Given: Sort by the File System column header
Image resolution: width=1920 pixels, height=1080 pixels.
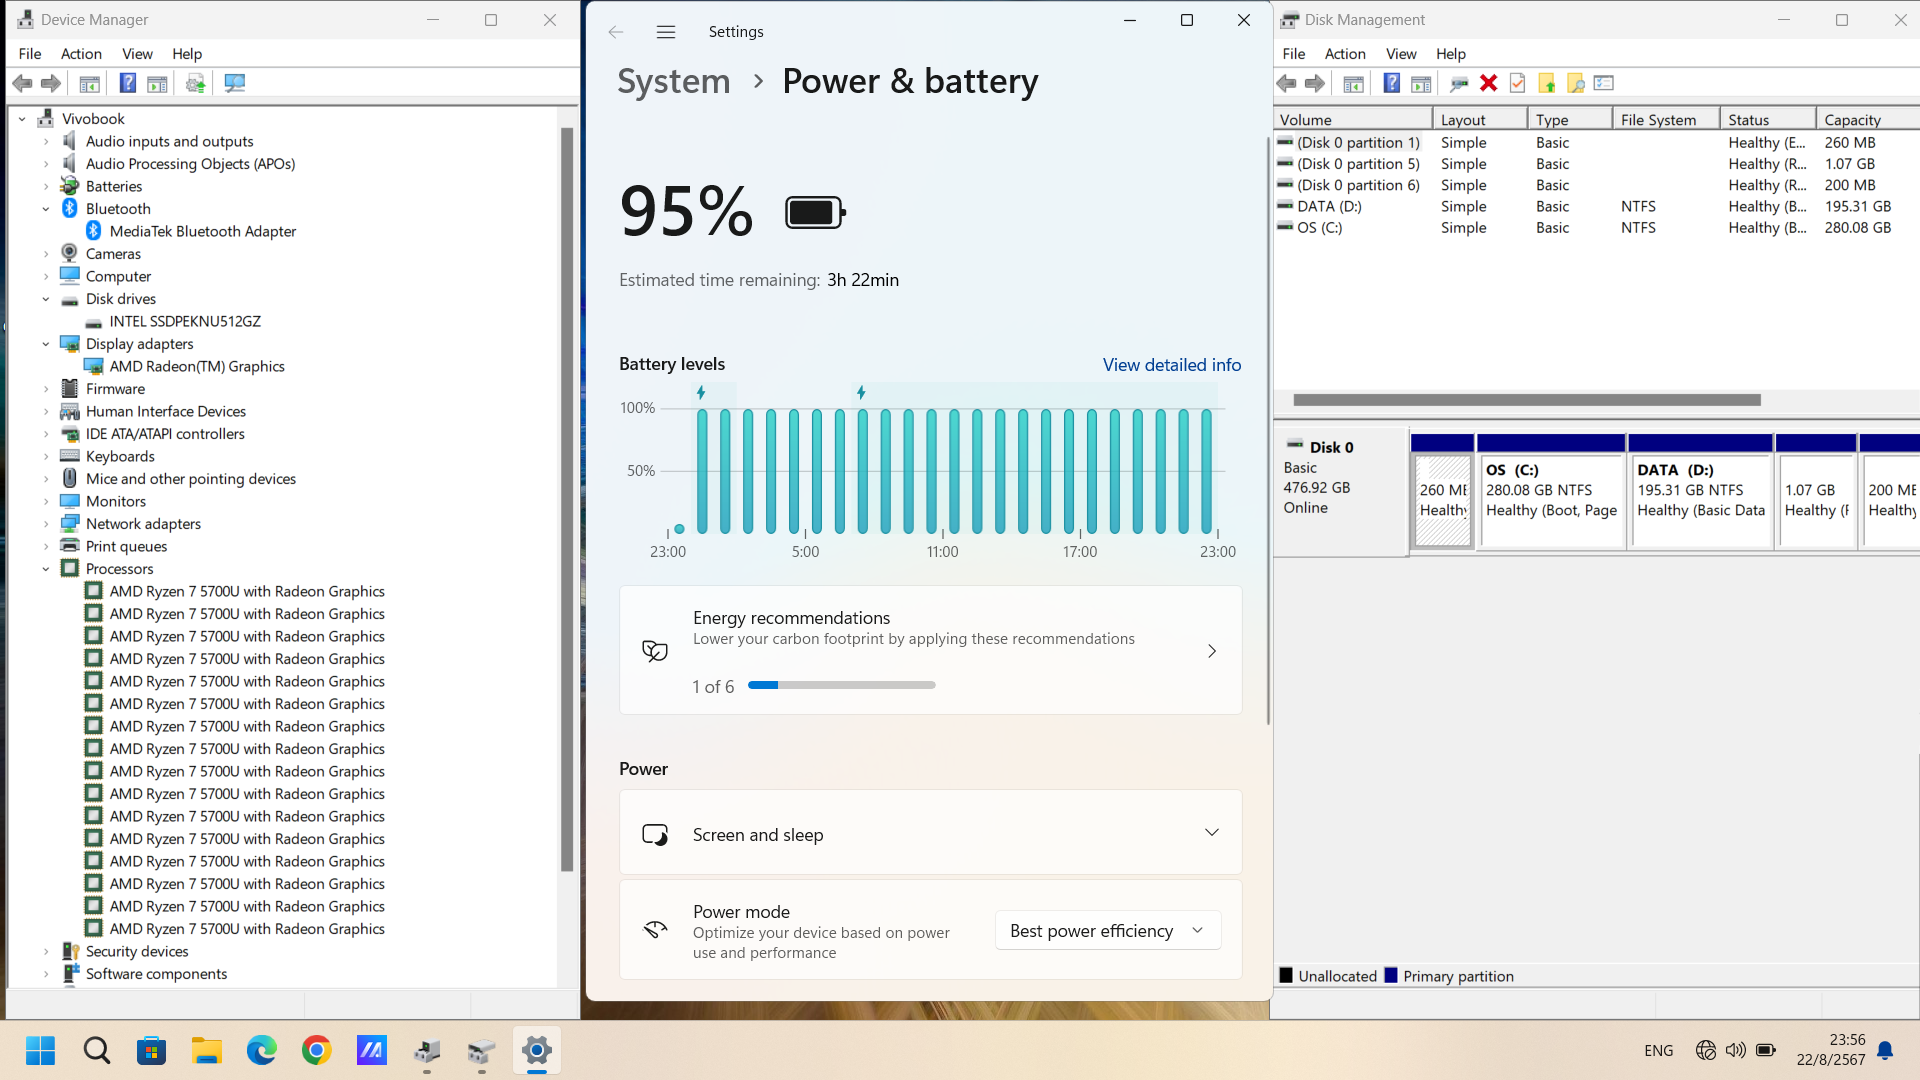Looking at the screenshot, I should [x=1666, y=119].
